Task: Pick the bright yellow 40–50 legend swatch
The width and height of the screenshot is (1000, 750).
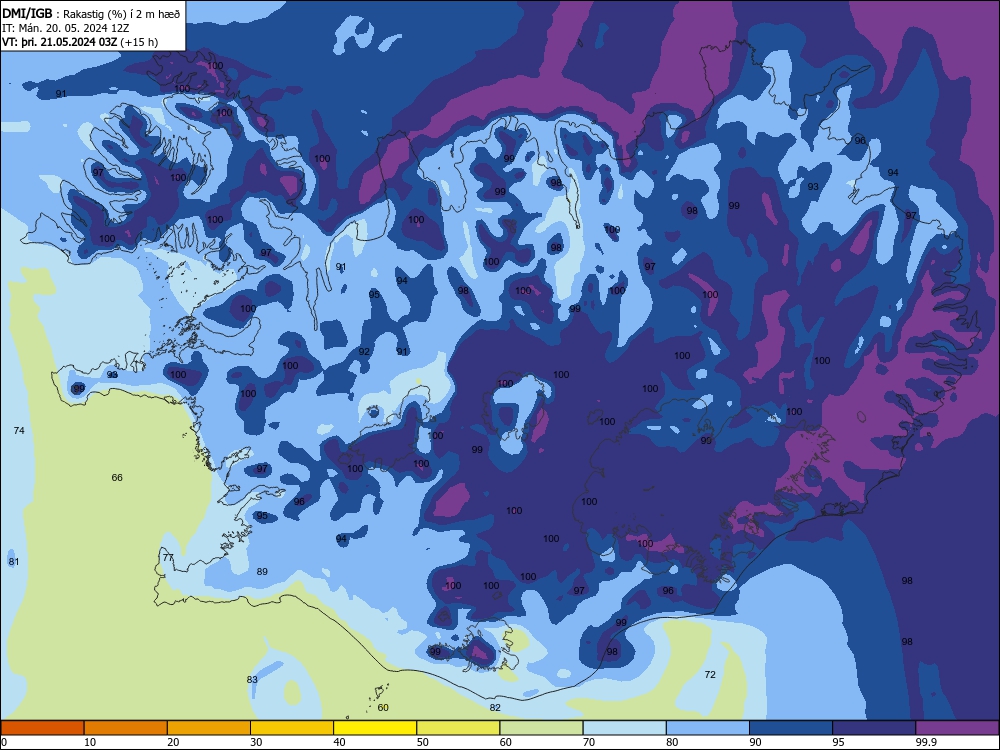Action: tap(375, 728)
